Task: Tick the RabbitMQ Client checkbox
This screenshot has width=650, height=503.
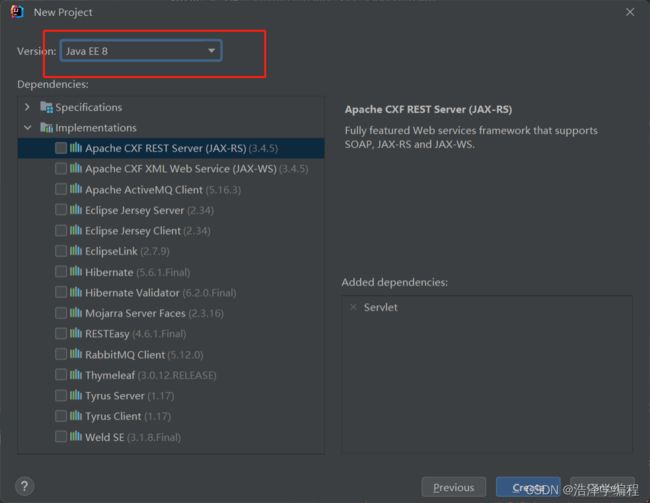Action: tap(61, 354)
